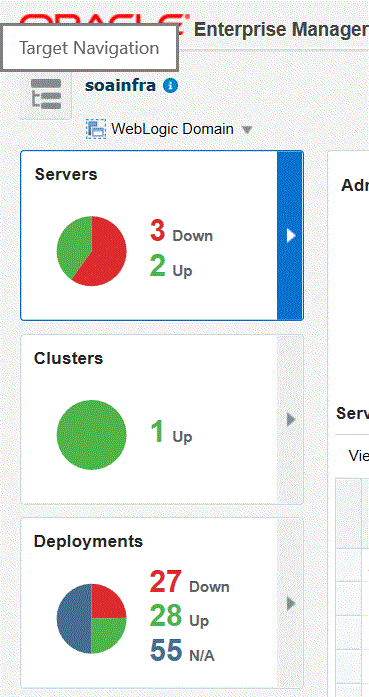Click the soainfra domain name

[120, 85]
